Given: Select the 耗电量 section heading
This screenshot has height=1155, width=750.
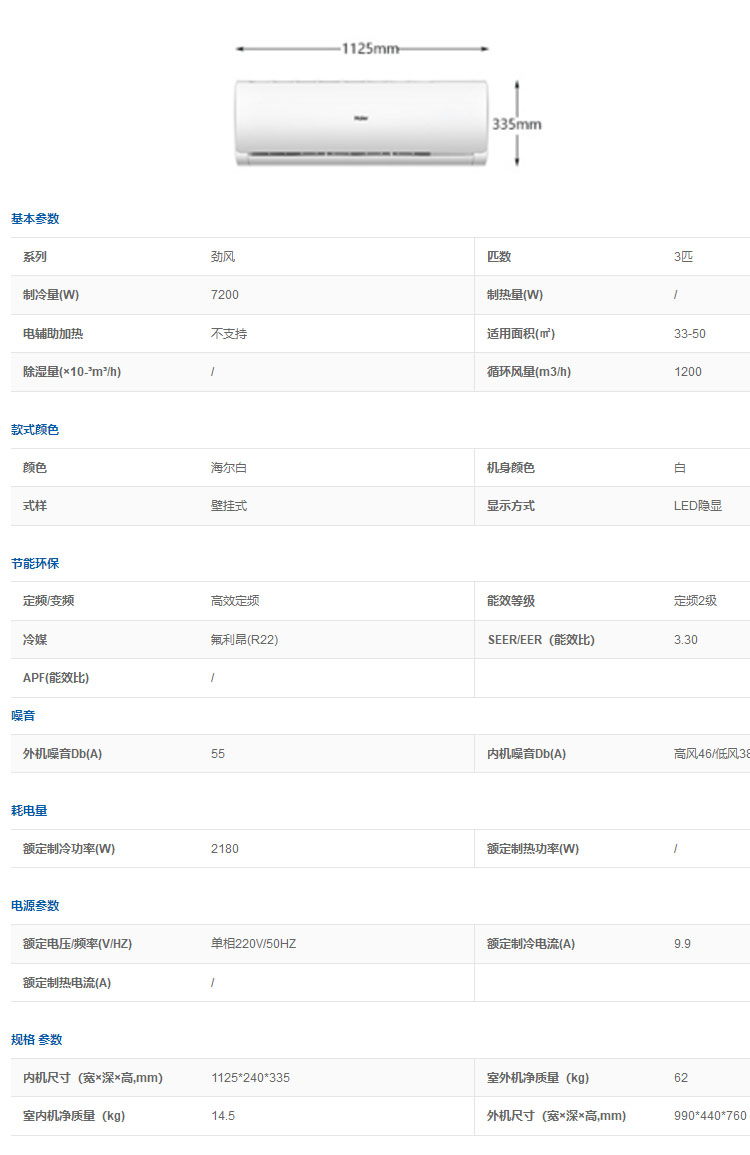Looking at the screenshot, I should [29, 810].
